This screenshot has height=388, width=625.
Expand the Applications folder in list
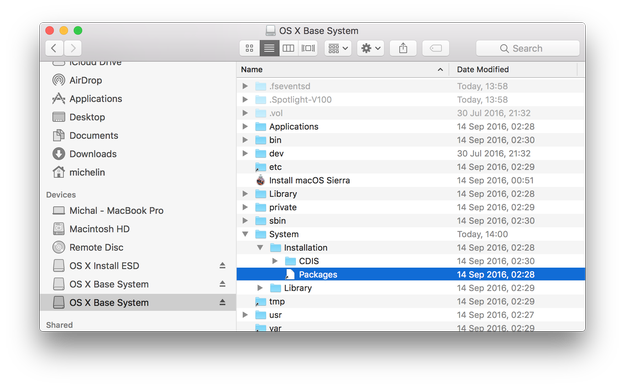[x=245, y=126]
